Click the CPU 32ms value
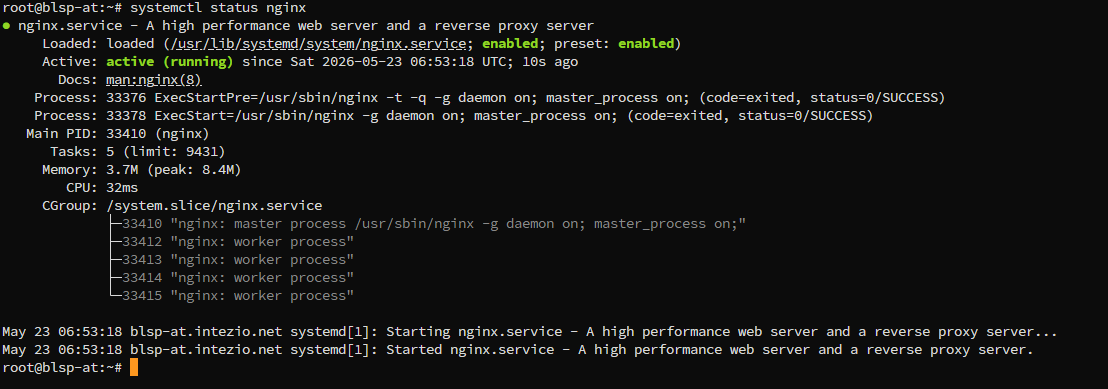1108x389 pixels. tap(122, 187)
